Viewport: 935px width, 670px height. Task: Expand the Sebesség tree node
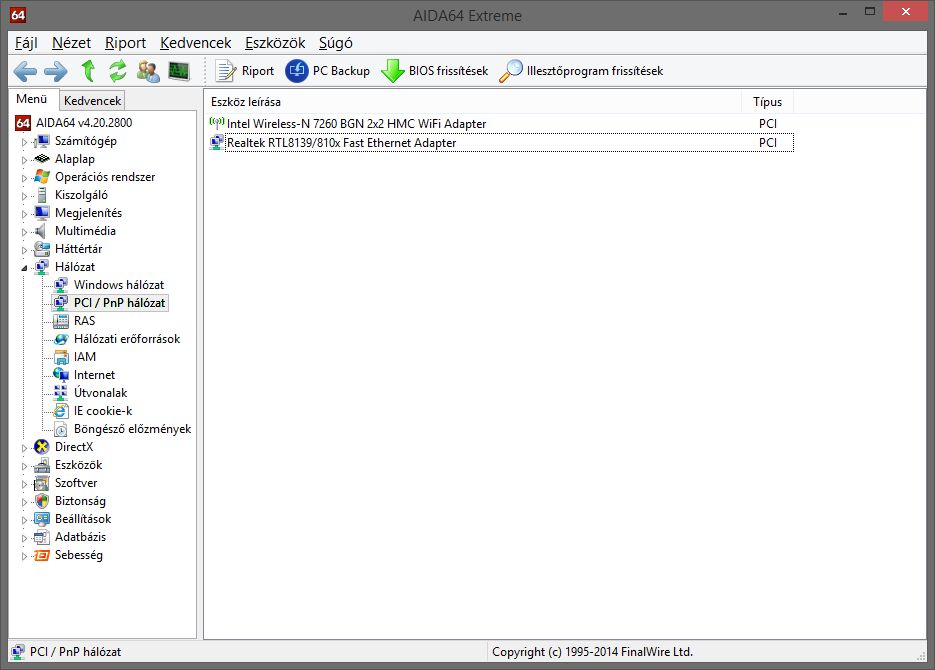click(x=24, y=556)
